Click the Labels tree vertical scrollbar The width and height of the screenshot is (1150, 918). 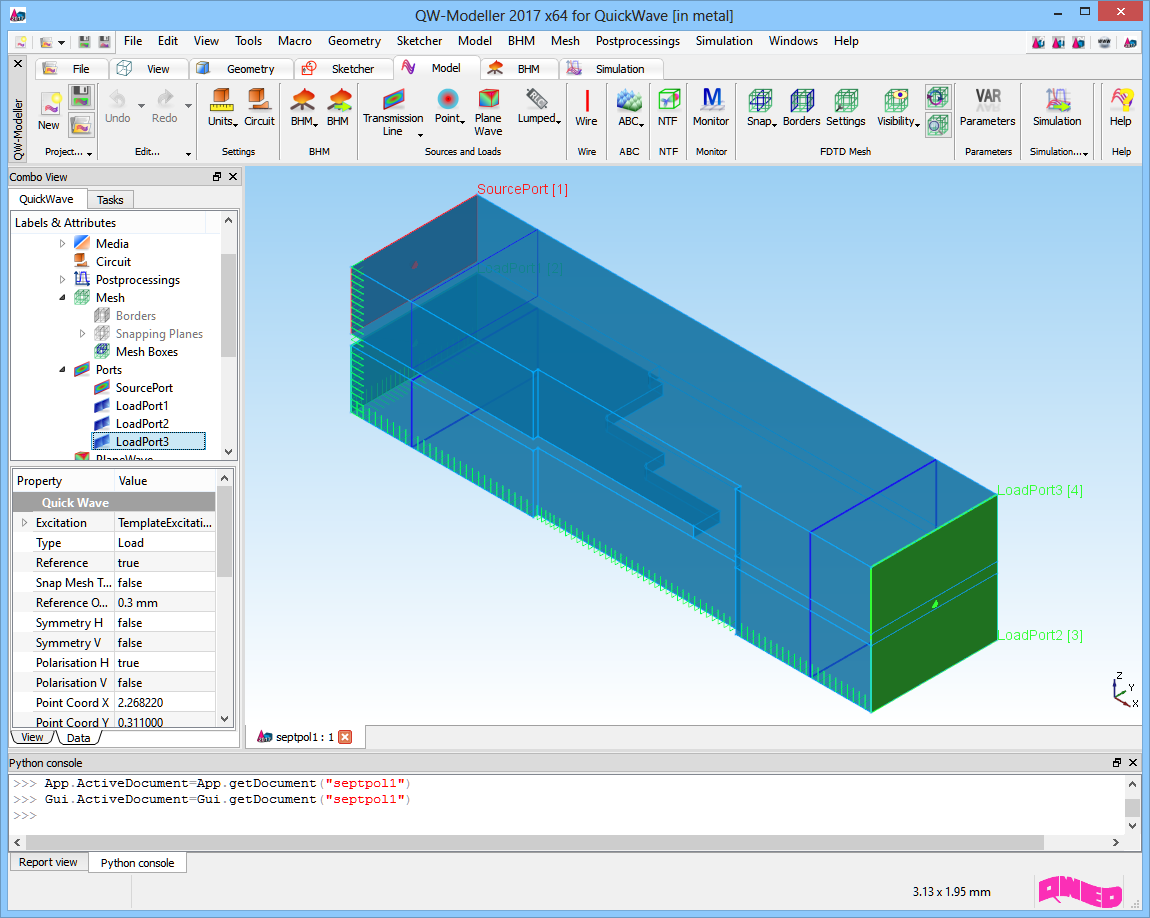pos(228,305)
